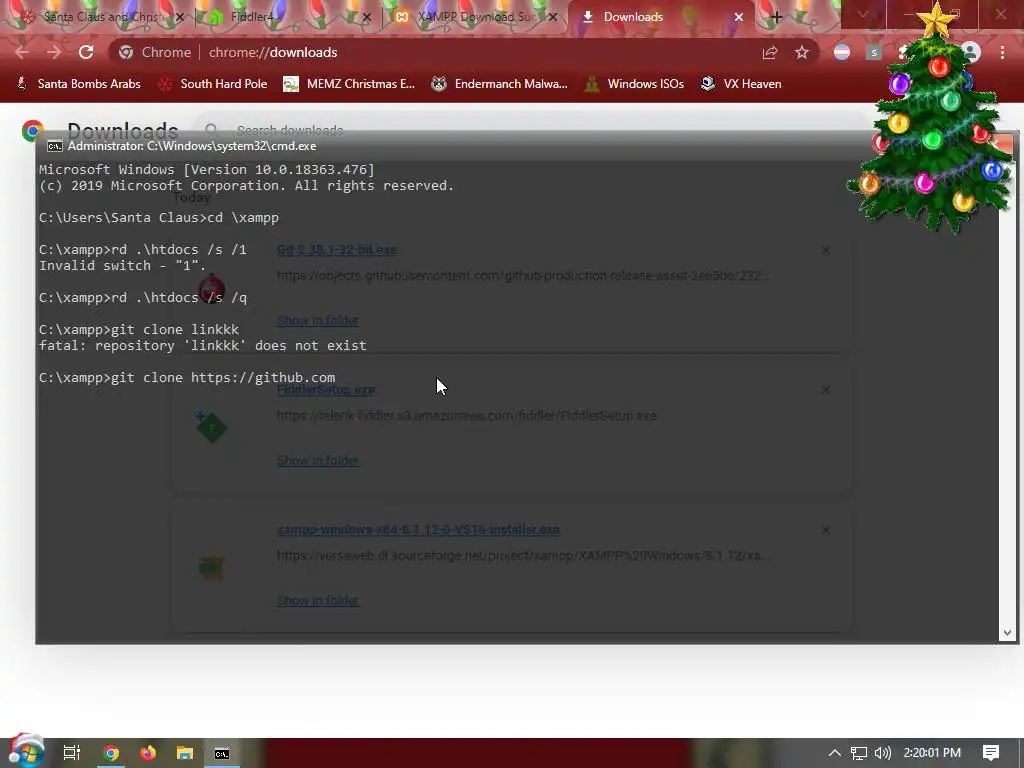Image resolution: width=1024 pixels, height=768 pixels.
Task: Click the Command Prompt taskbar icon
Action: tap(222, 753)
